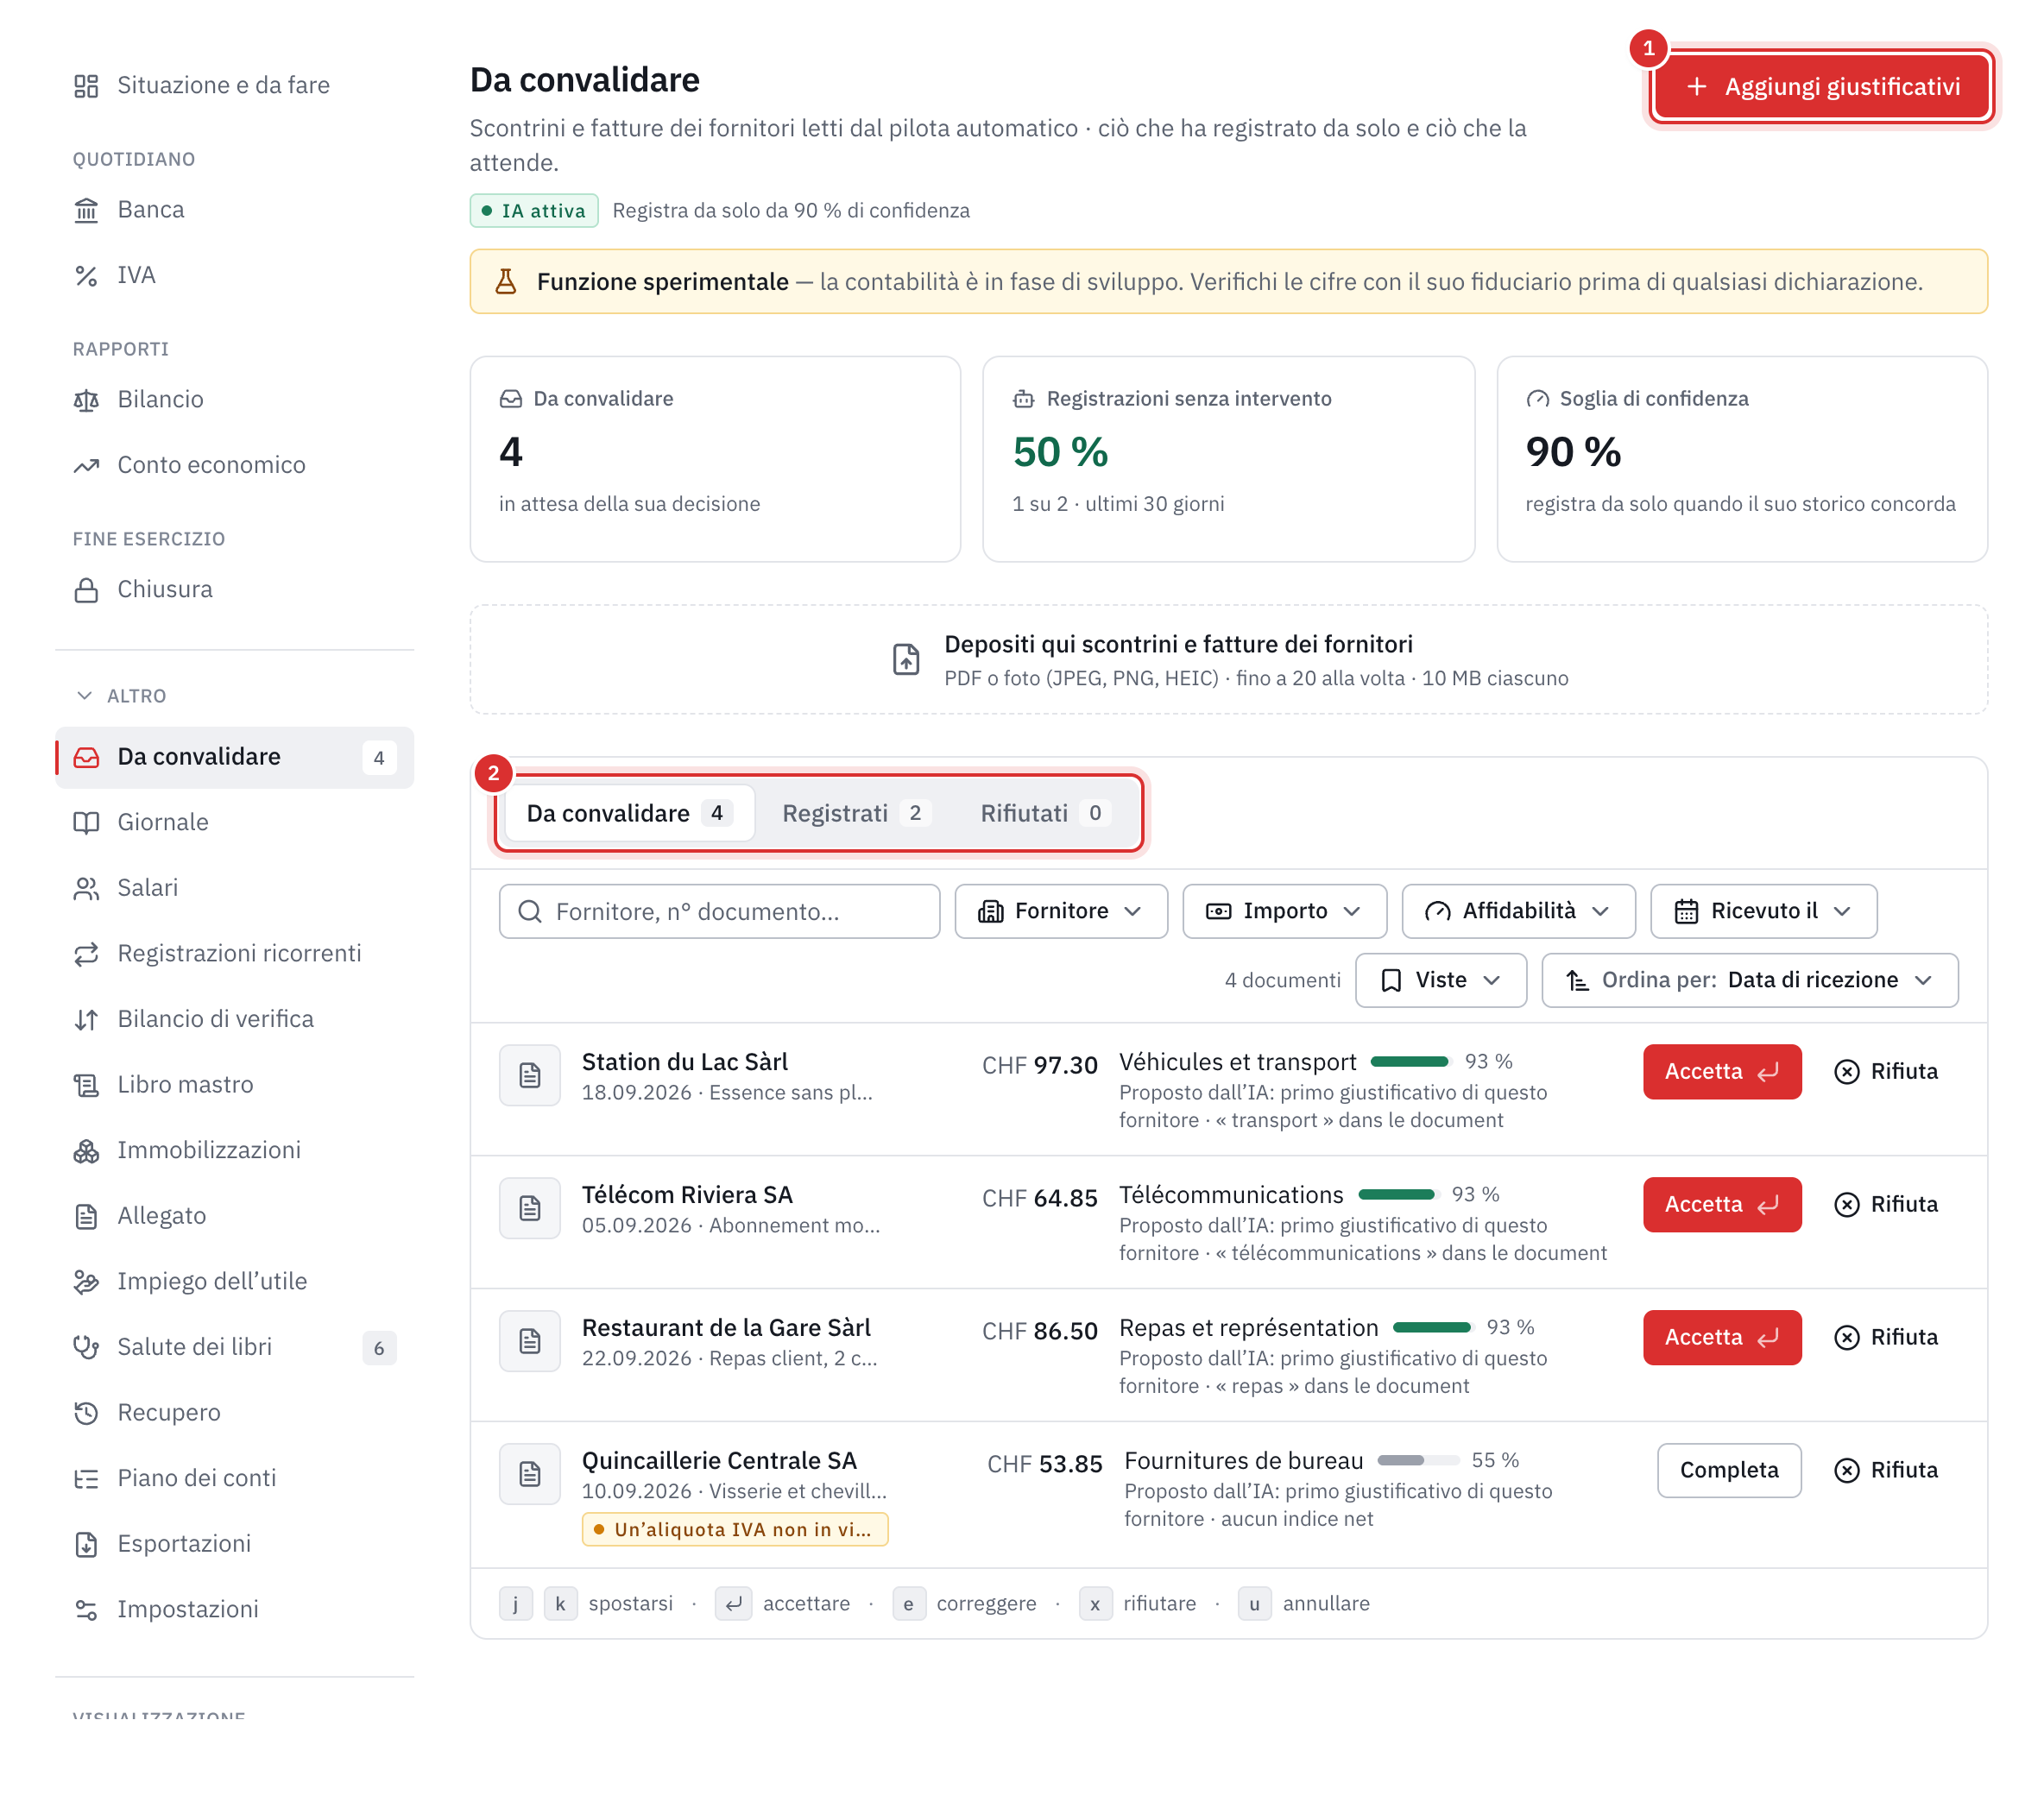Accept the Station du Lac Sàrl entry
This screenshot has width=2044, height=1802.
(x=1722, y=1072)
